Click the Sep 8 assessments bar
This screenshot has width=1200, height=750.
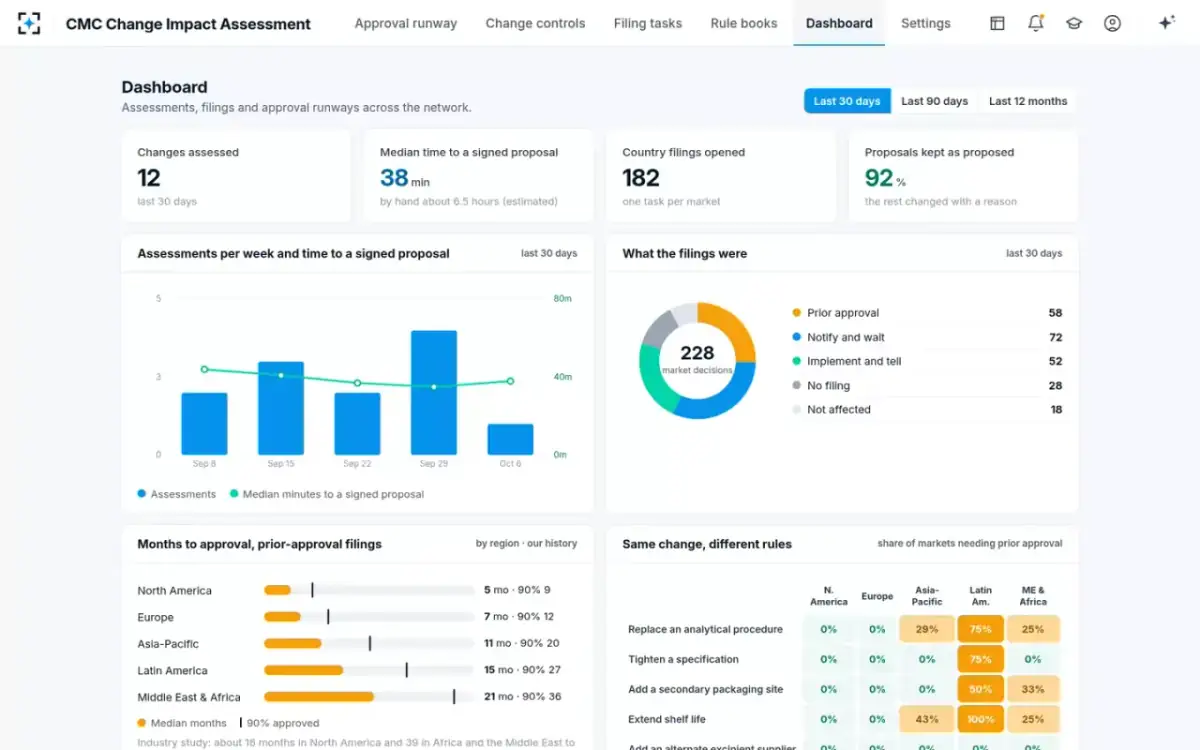[204, 424]
